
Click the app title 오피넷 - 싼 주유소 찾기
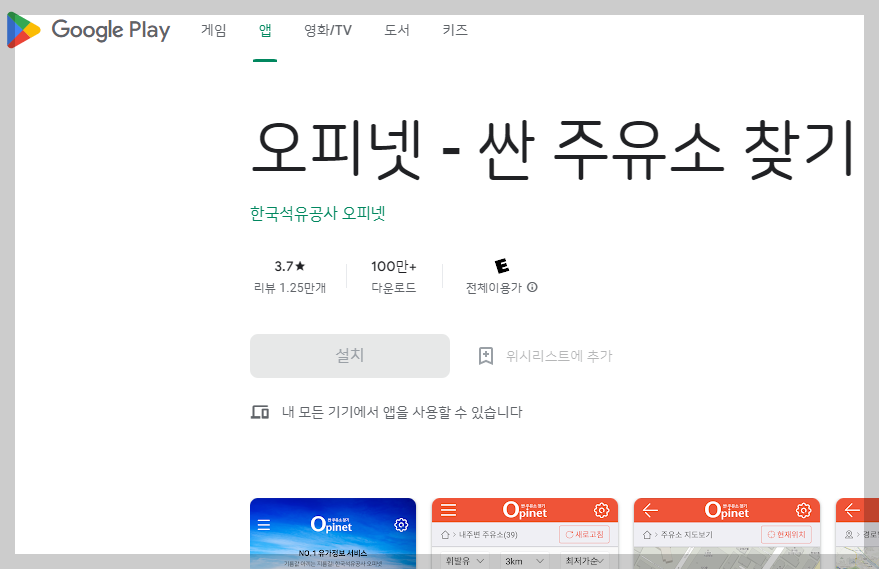pos(552,150)
